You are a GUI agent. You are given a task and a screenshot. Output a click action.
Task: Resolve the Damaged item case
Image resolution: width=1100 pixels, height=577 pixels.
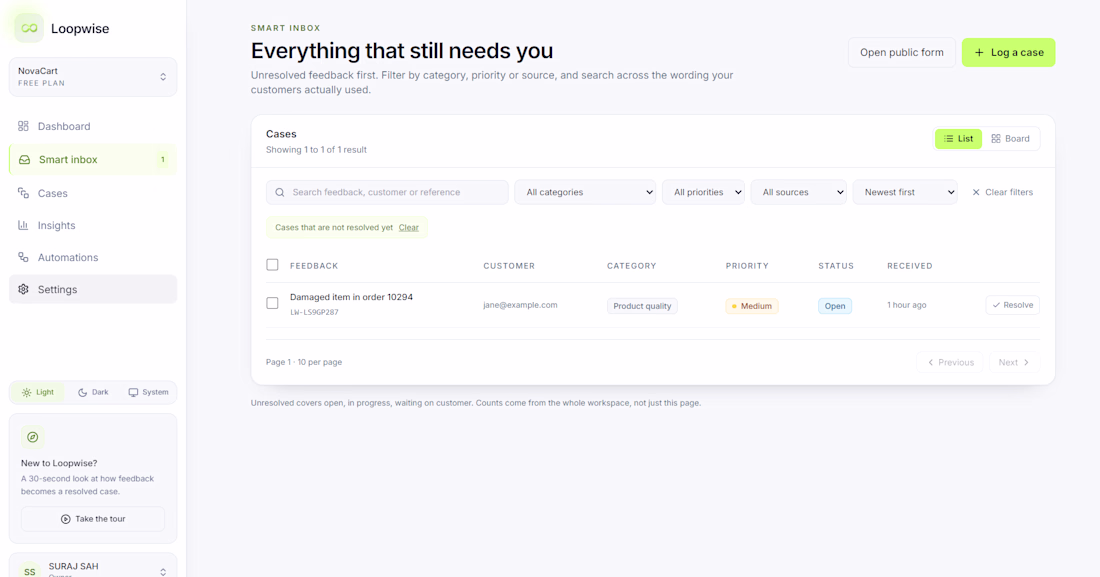point(1012,305)
